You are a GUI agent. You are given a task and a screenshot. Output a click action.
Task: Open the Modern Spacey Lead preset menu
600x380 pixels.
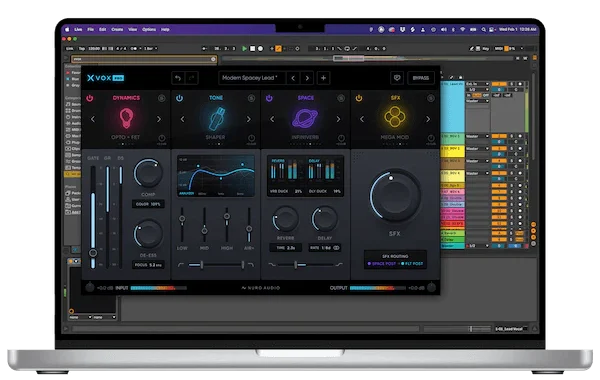click(x=251, y=78)
